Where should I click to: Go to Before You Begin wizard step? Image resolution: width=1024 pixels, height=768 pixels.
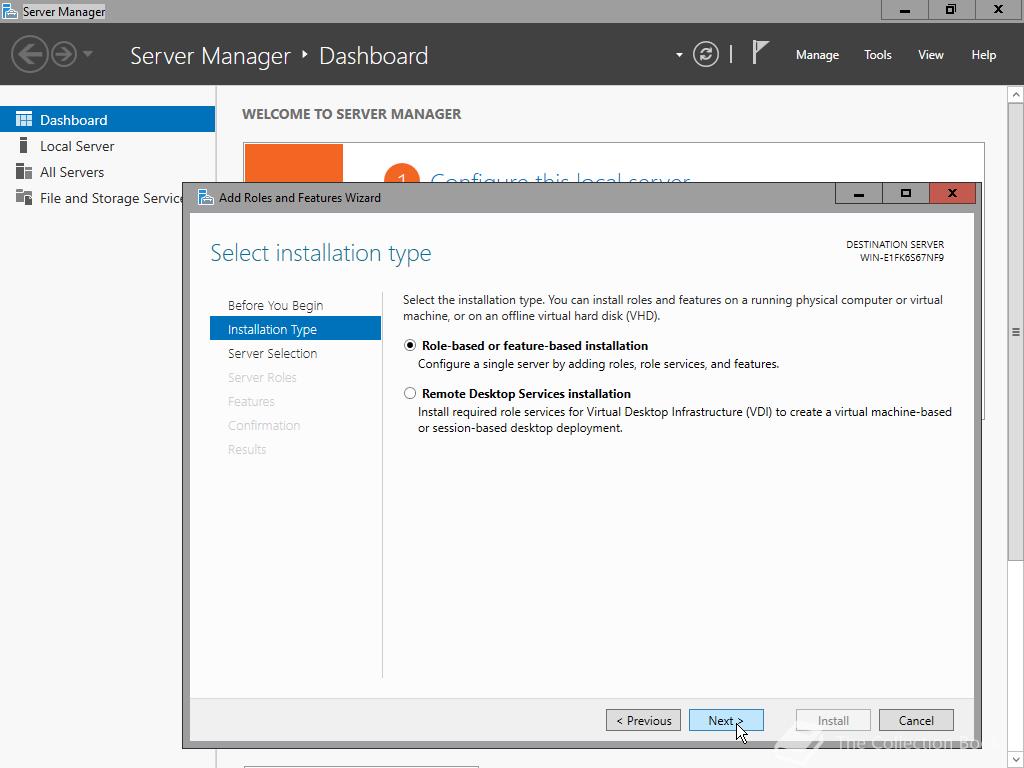click(x=276, y=305)
